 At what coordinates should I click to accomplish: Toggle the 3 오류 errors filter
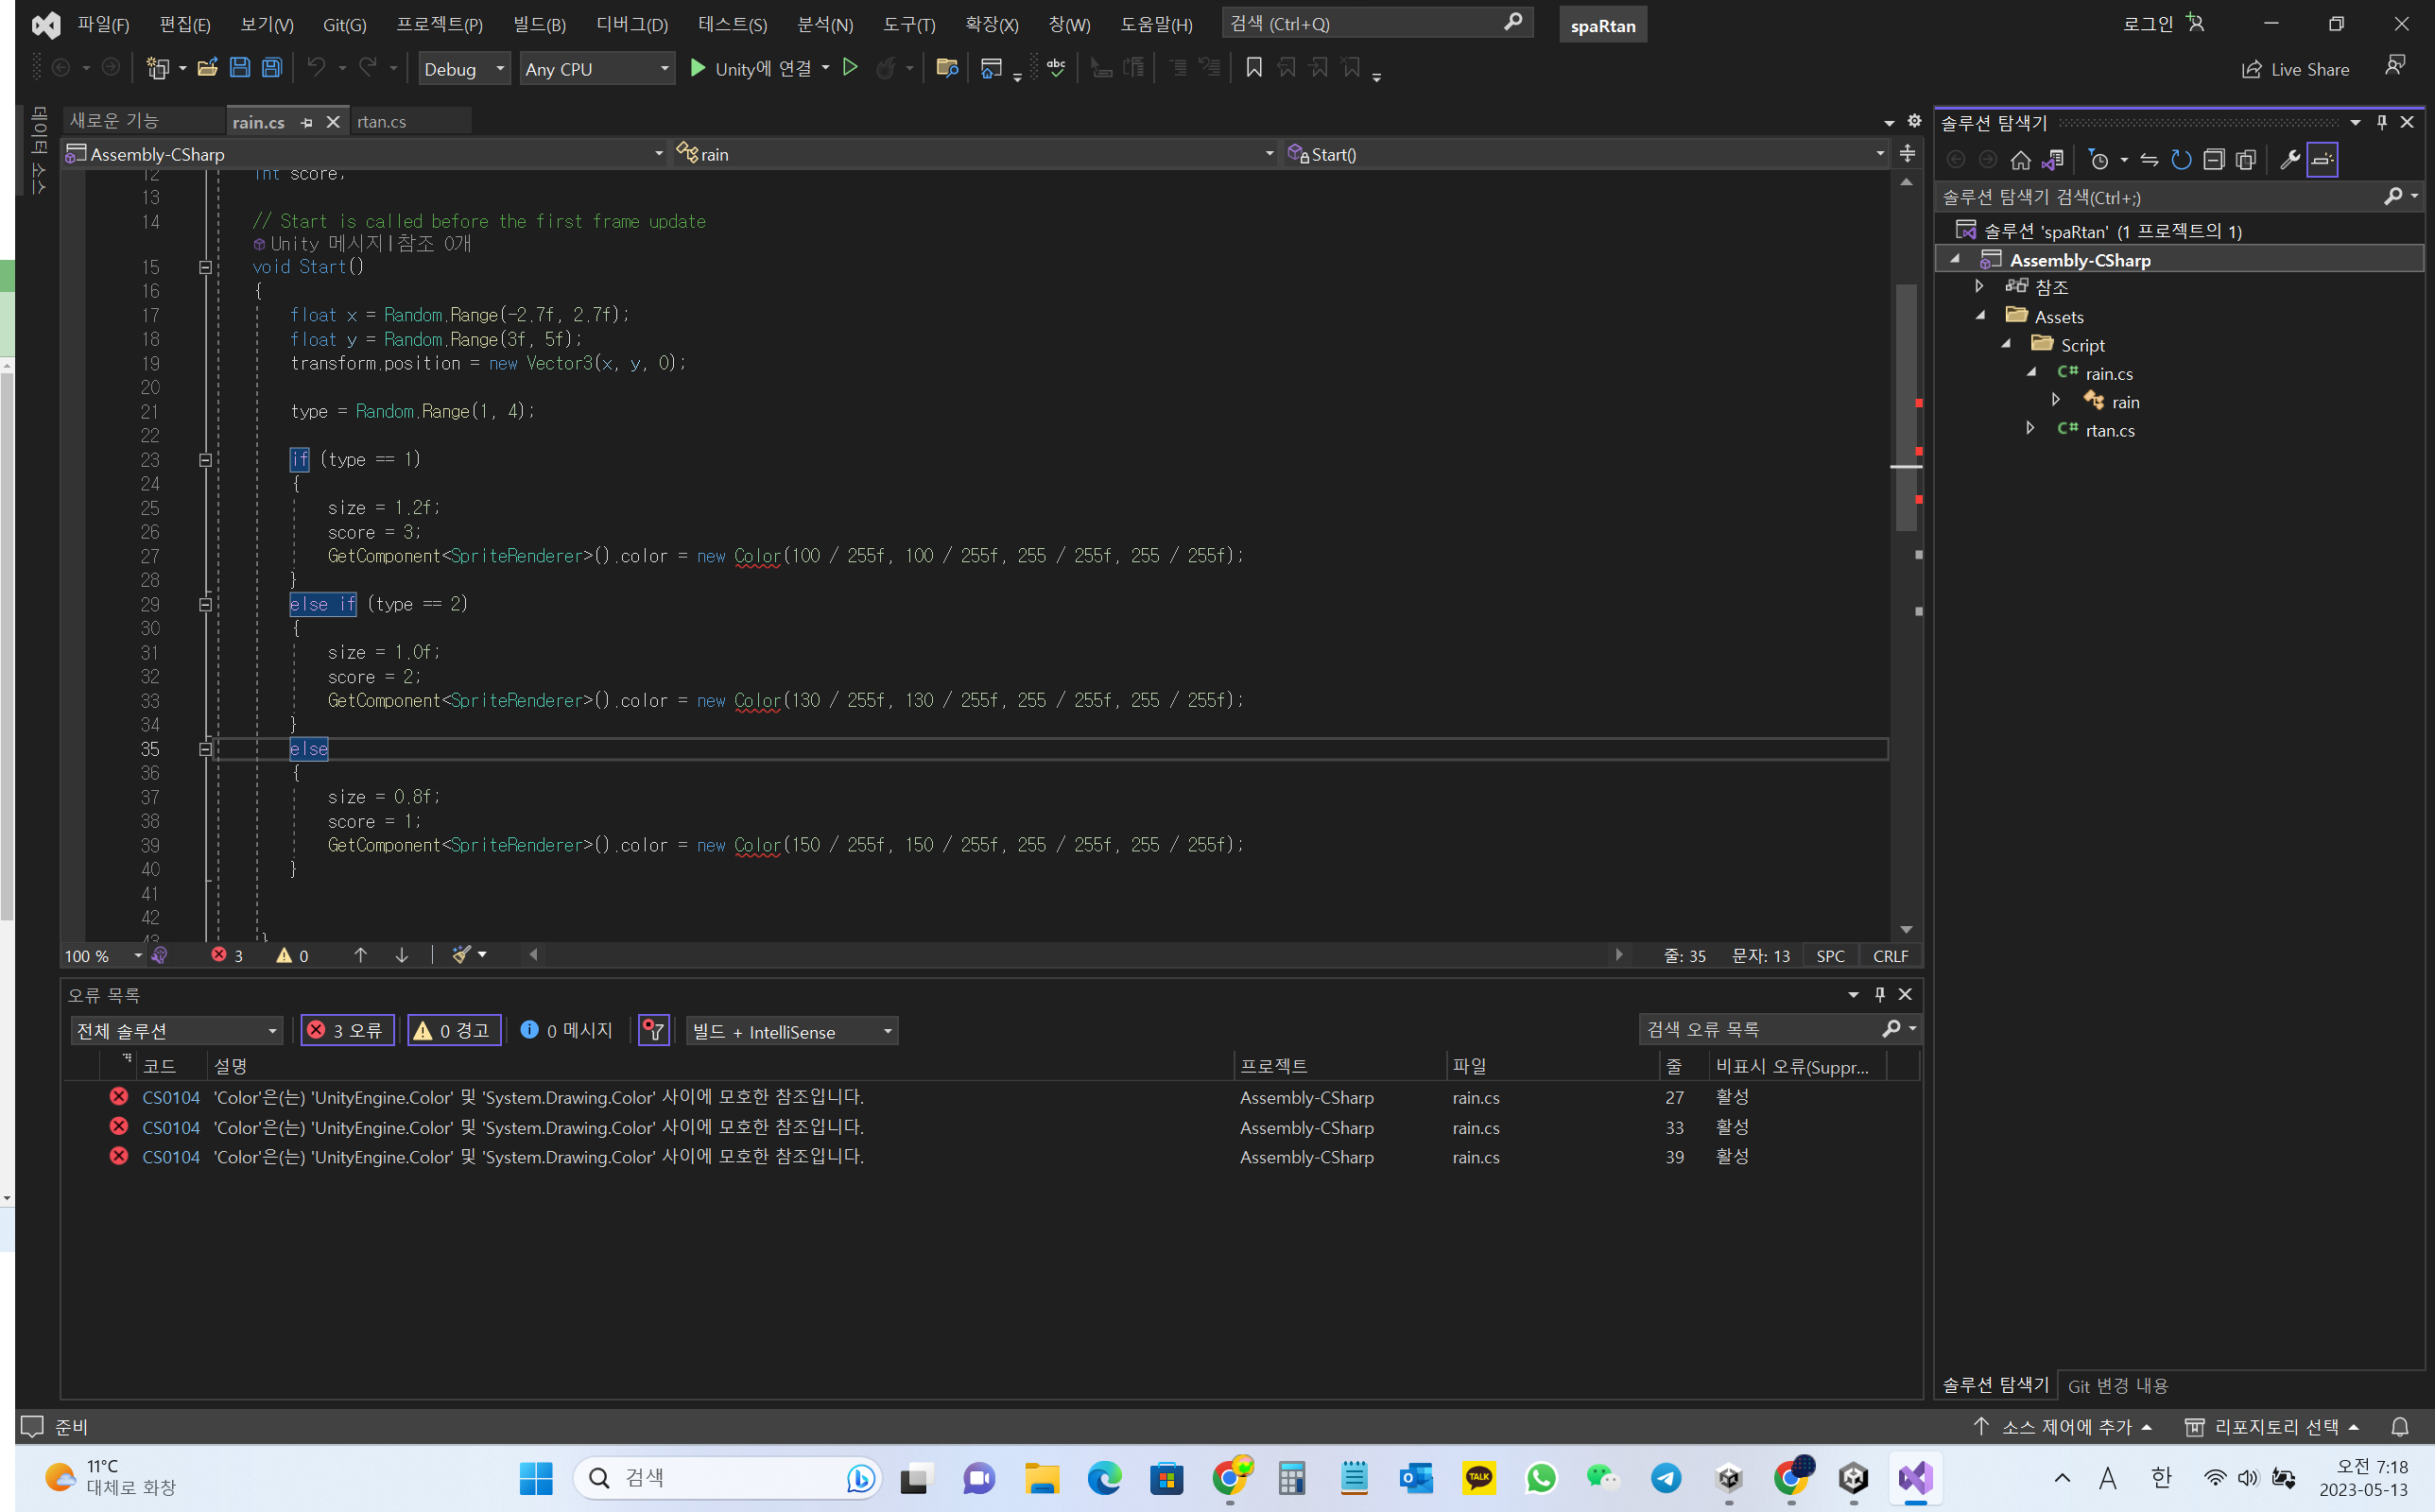pyautogui.click(x=347, y=1031)
